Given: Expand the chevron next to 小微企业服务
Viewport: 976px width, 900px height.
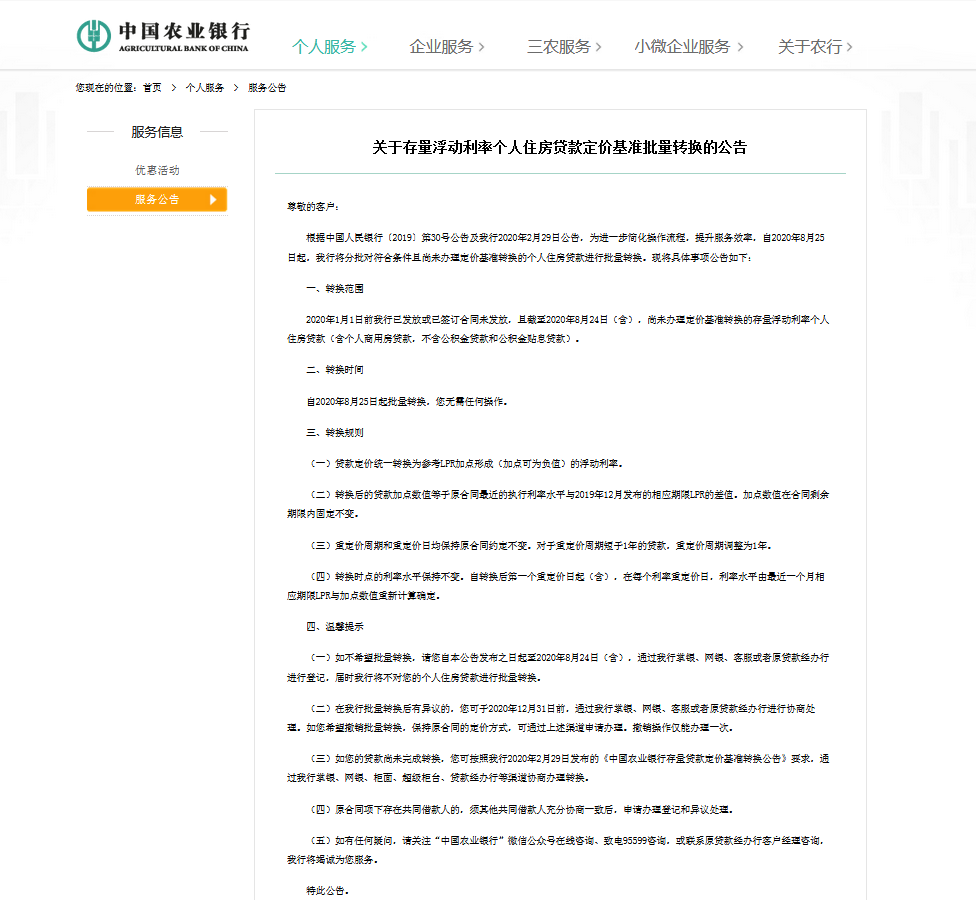Looking at the screenshot, I should 740,45.
